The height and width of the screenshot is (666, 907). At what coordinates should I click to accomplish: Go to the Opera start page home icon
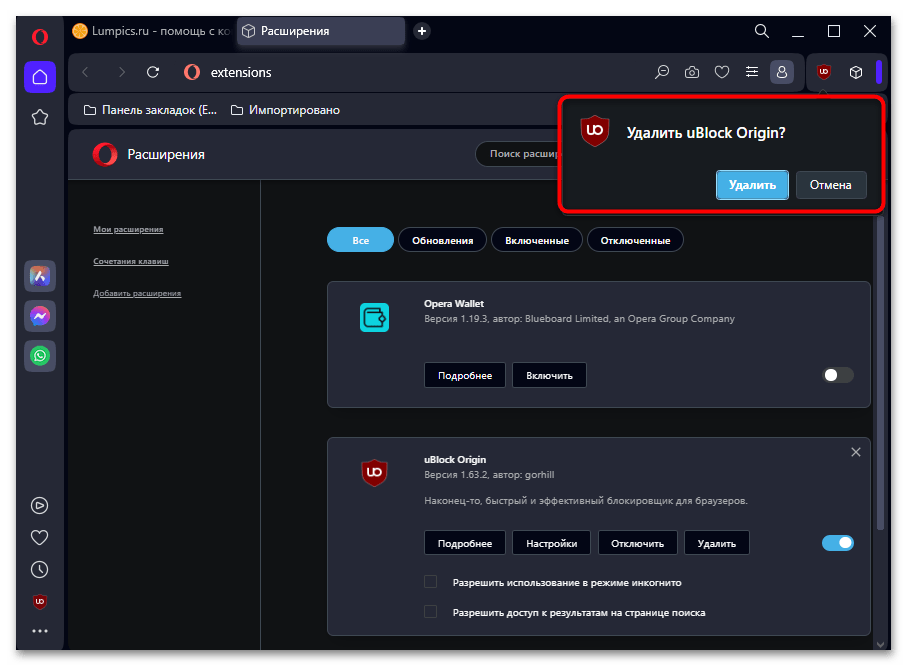40,77
